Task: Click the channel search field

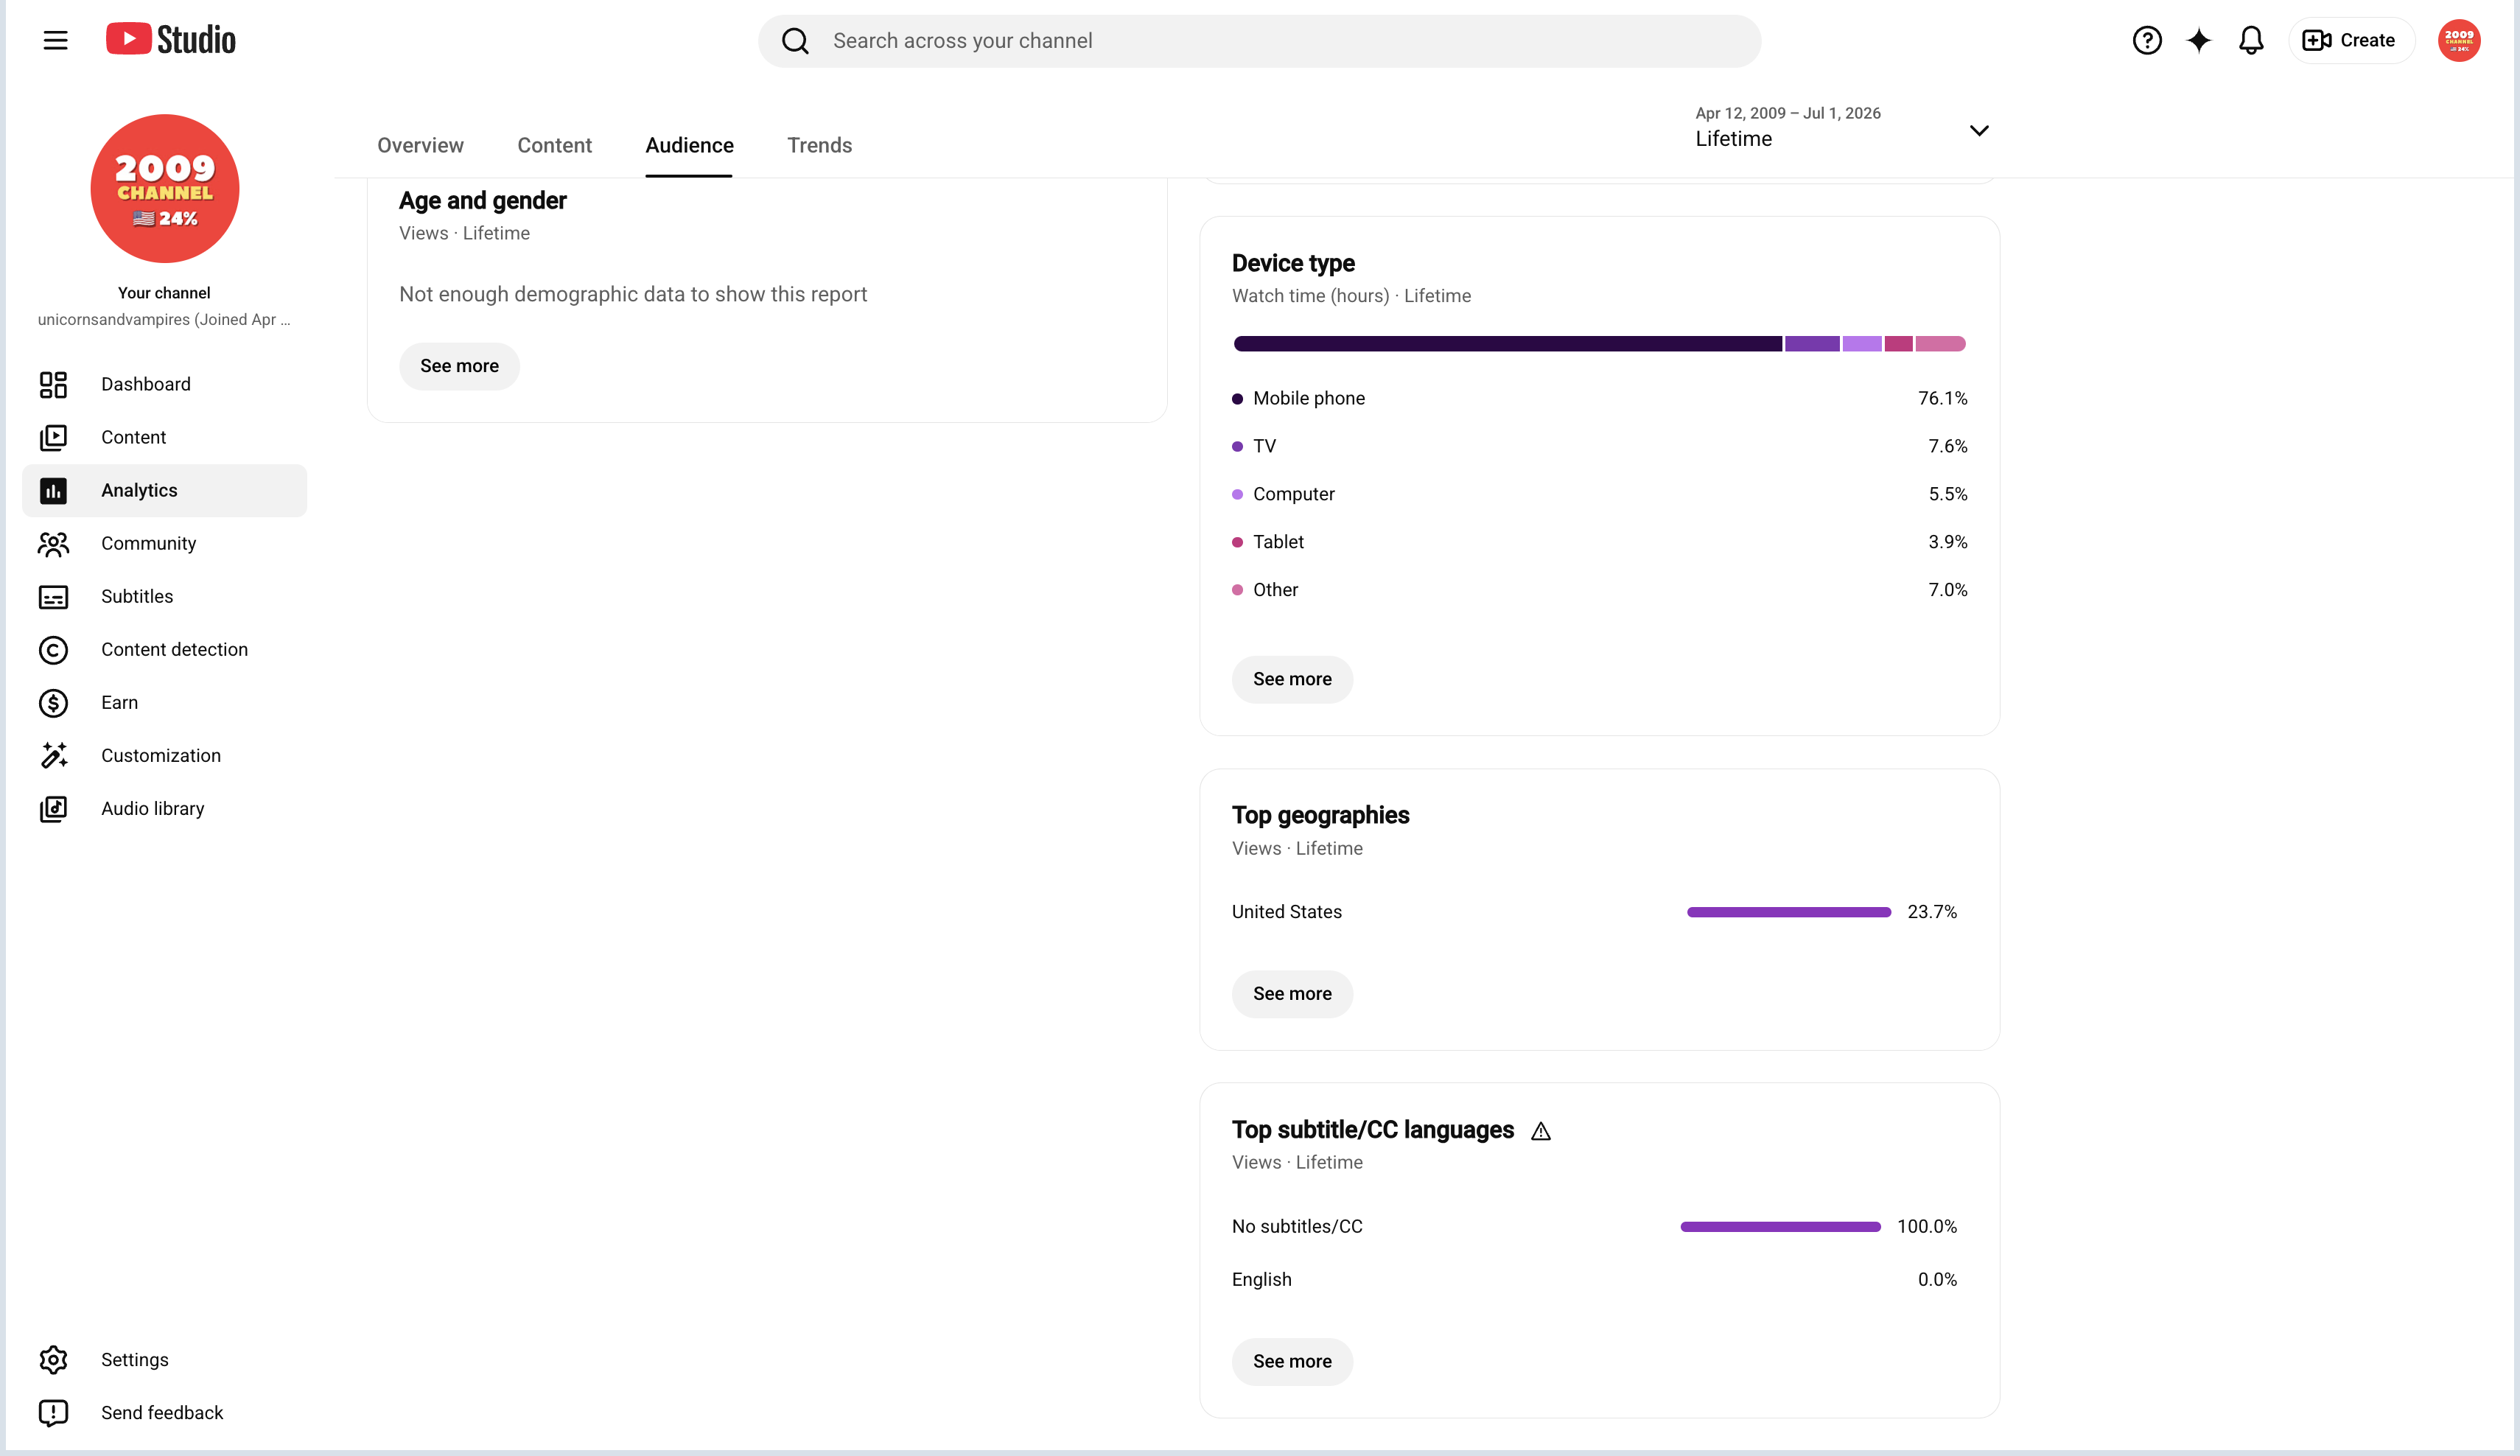Action: click(1259, 41)
